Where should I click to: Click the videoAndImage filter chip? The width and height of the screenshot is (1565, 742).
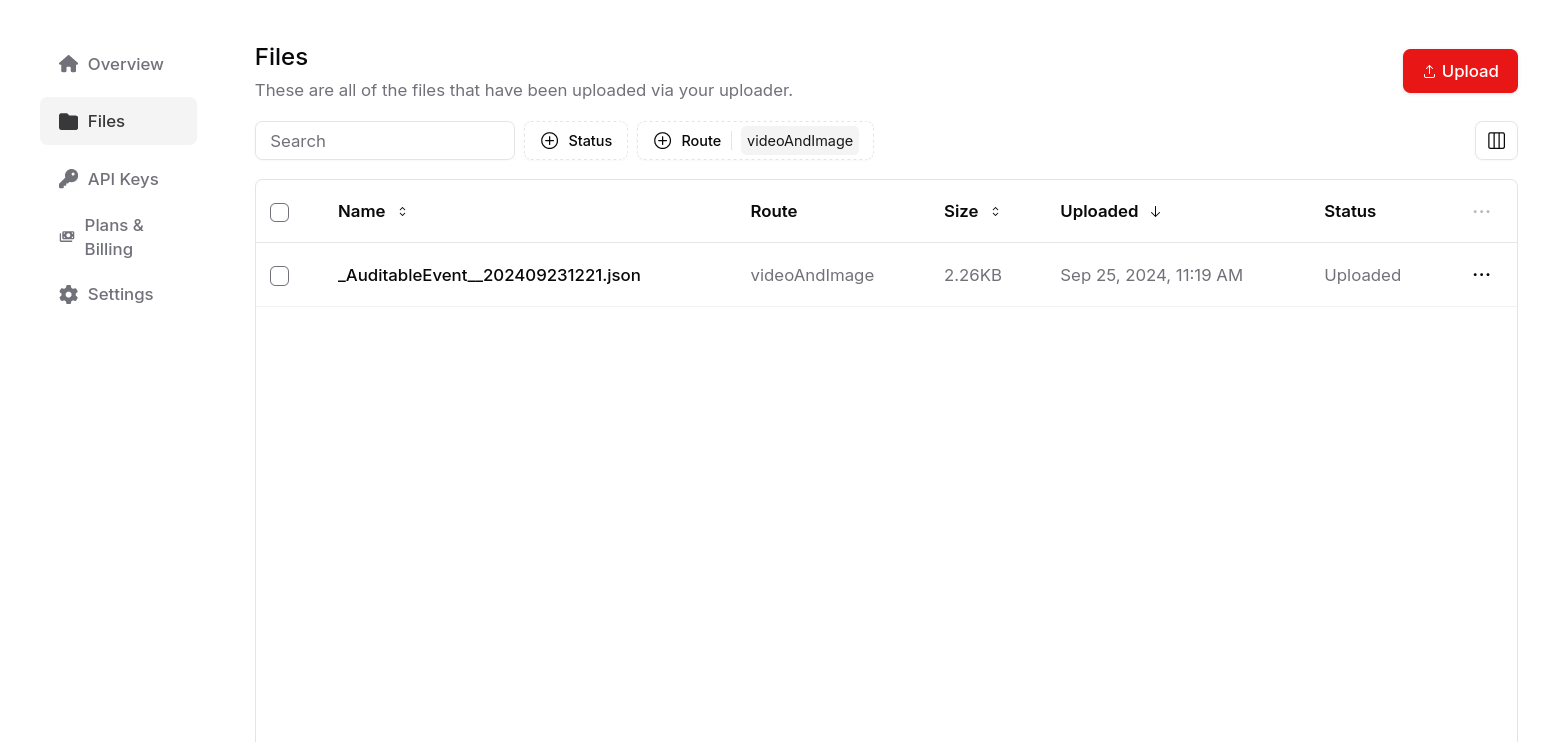pos(800,141)
